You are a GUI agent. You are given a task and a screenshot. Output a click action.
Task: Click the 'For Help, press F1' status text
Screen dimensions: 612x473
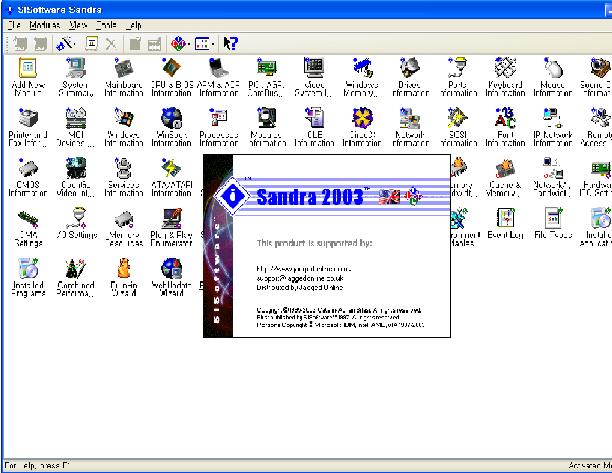(x=37, y=466)
